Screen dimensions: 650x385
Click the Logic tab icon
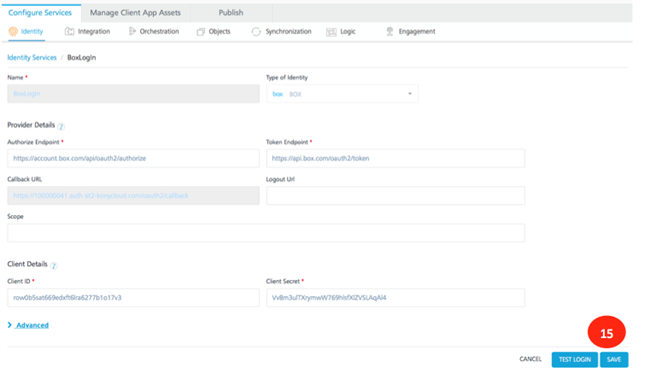[x=331, y=32]
